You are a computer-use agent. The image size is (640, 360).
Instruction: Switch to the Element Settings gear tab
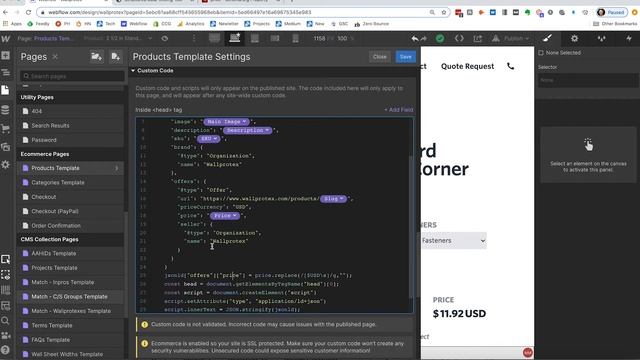(574, 38)
